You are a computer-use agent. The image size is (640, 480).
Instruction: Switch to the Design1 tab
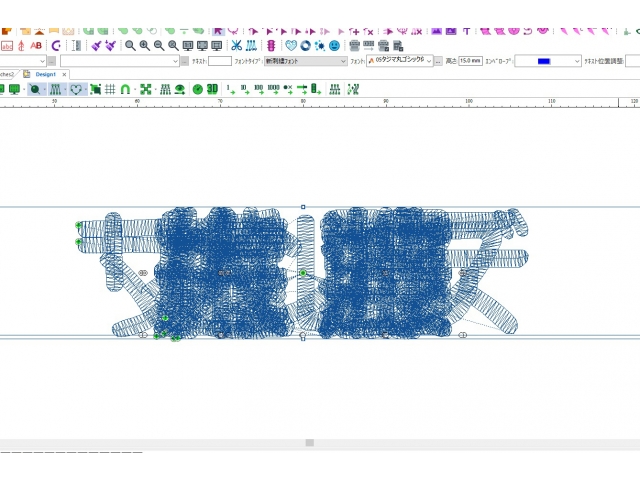[x=45, y=74]
